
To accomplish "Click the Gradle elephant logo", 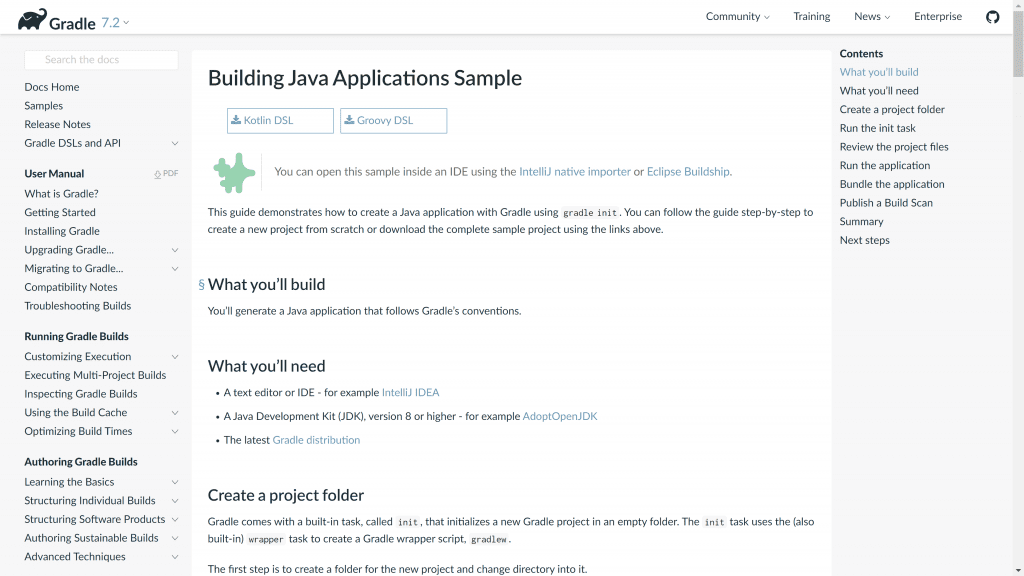I will pos(31,19).
